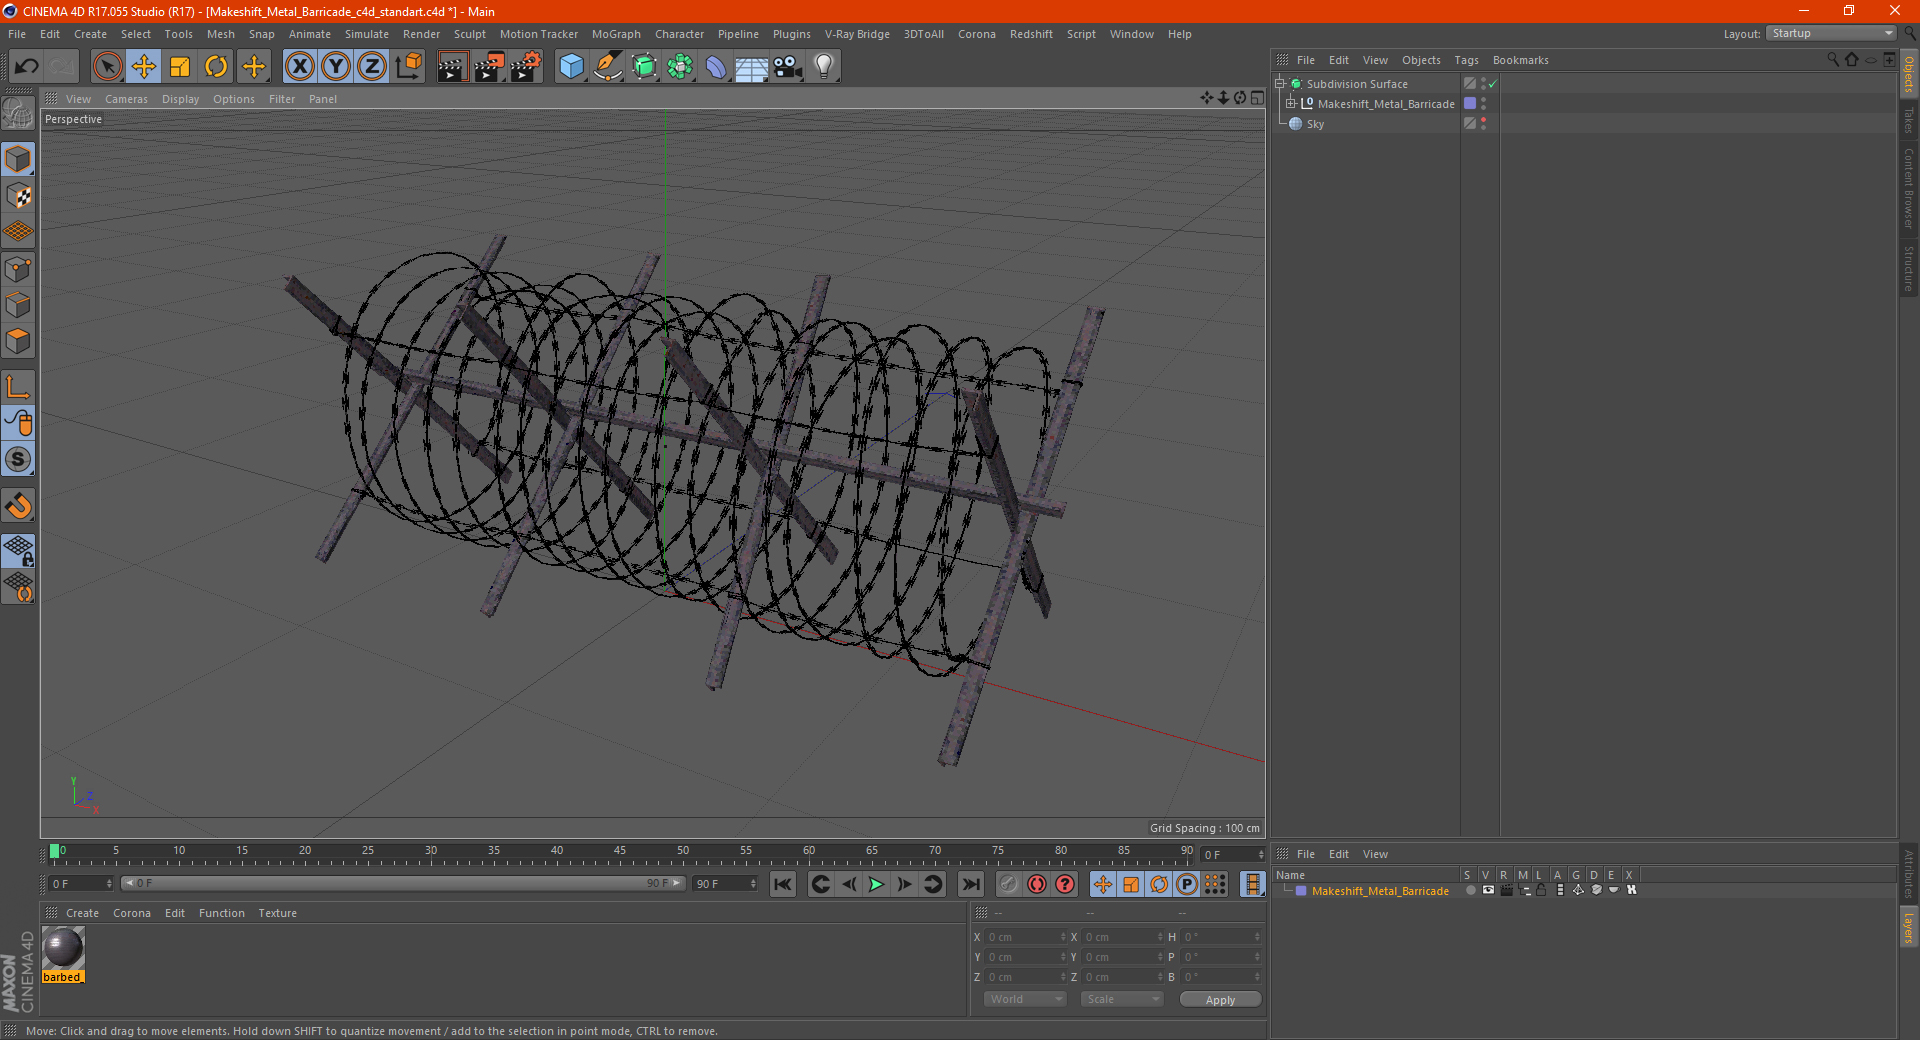The height and width of the screenshot is (1040, 1920).
Task: Click frame 45 on timeline ruler
Action: coord(620,852)
